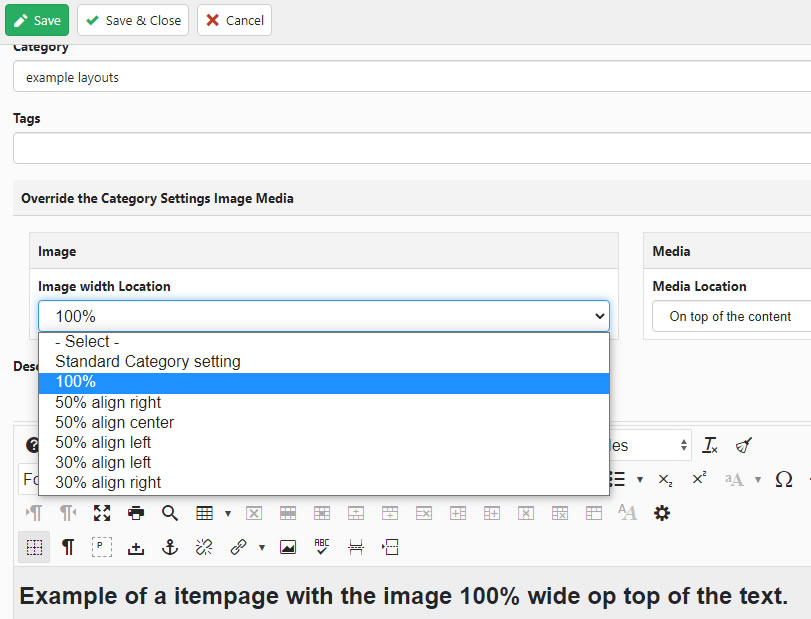Choose 'Standard Category setting' option
The height and width of the screenshot is (619, 811).
(x=147, y=361)
